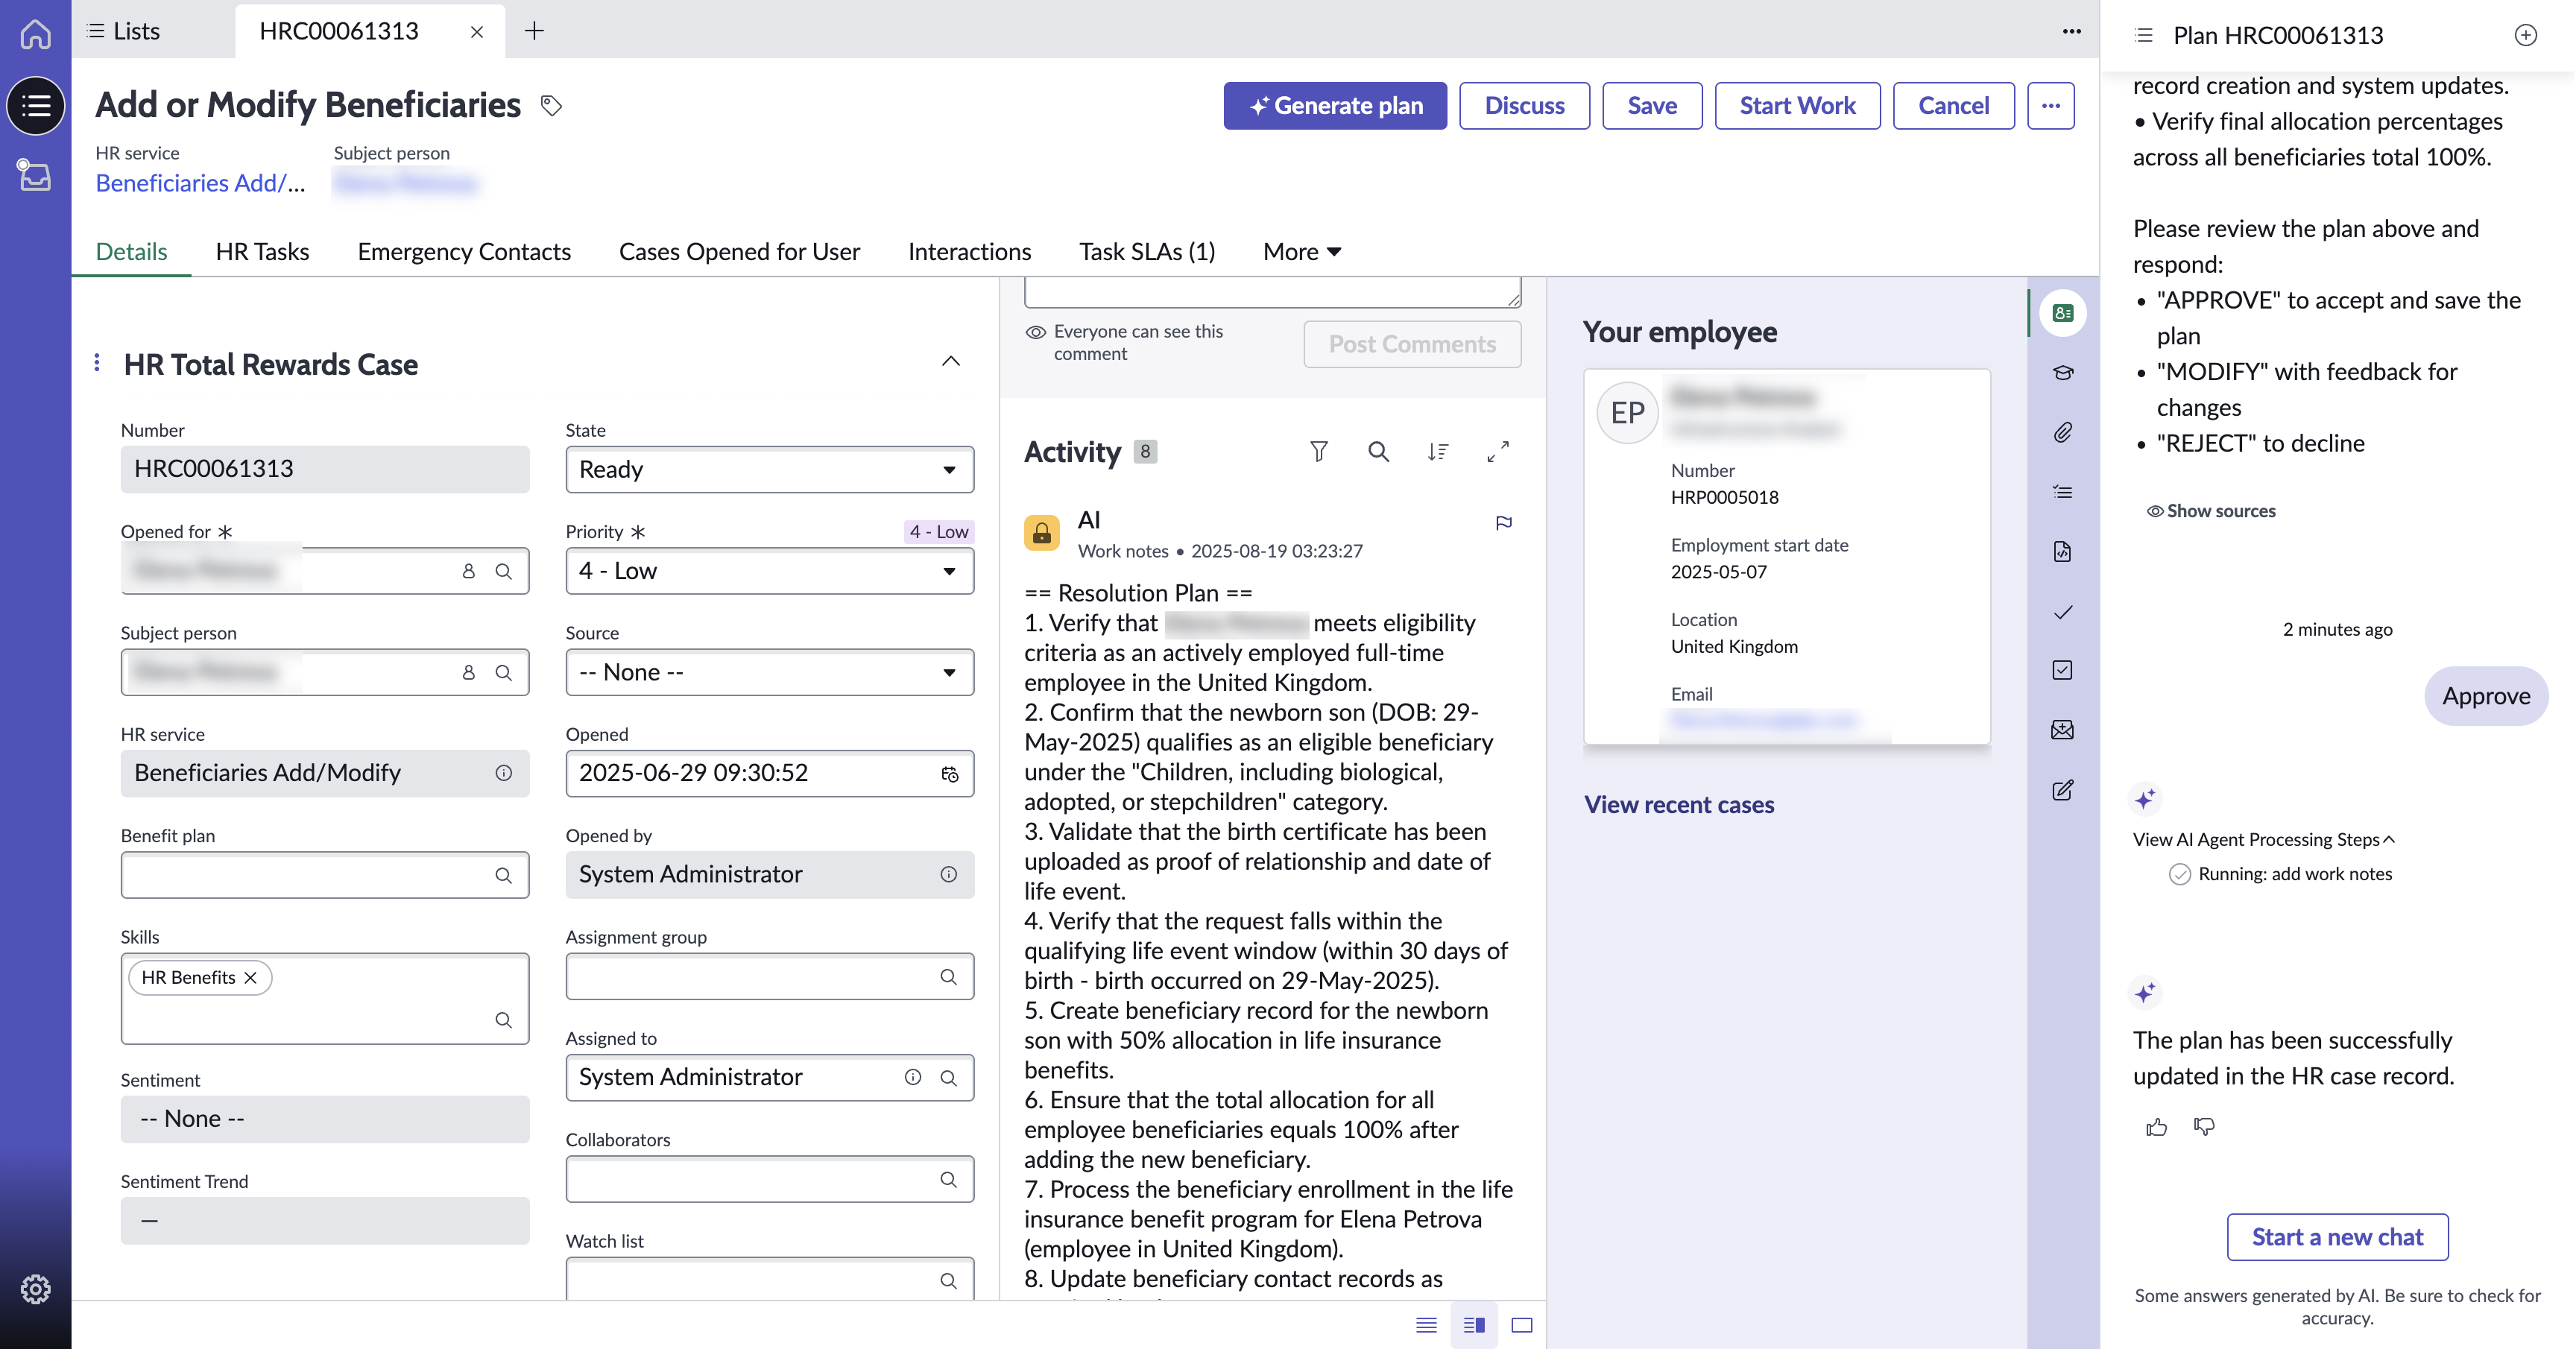
Task: Click the Generate plan button
Action: point(1334,105)
